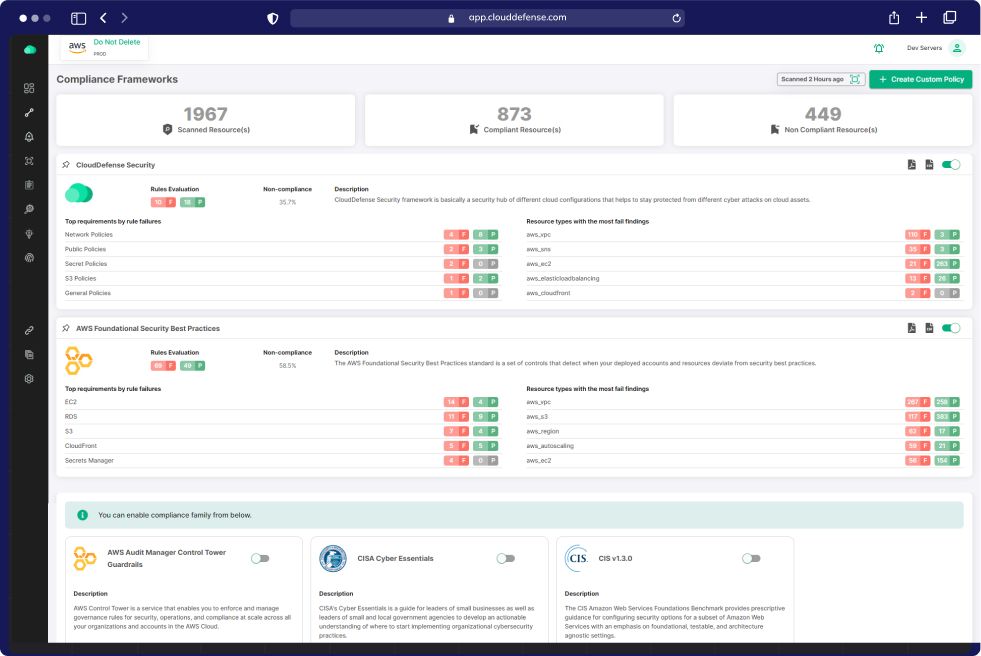Enable the CIS v1.3.0 compliance toggle
The width and height of the screenshot is (981, 656).
[x=751, y=558]
